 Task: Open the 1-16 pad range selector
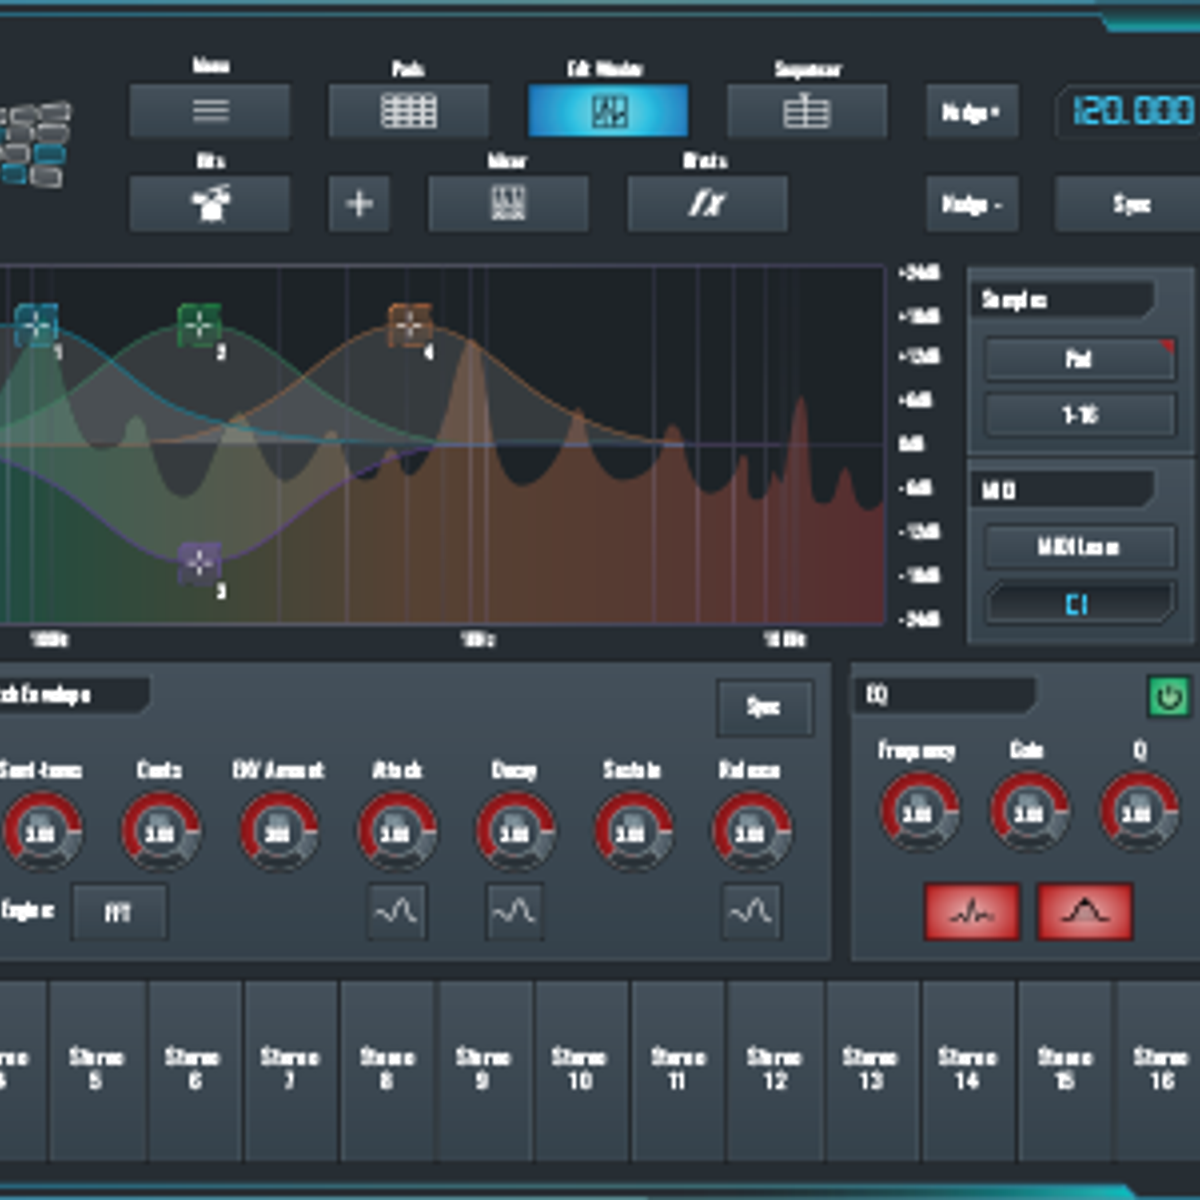tap(1079, 416)
